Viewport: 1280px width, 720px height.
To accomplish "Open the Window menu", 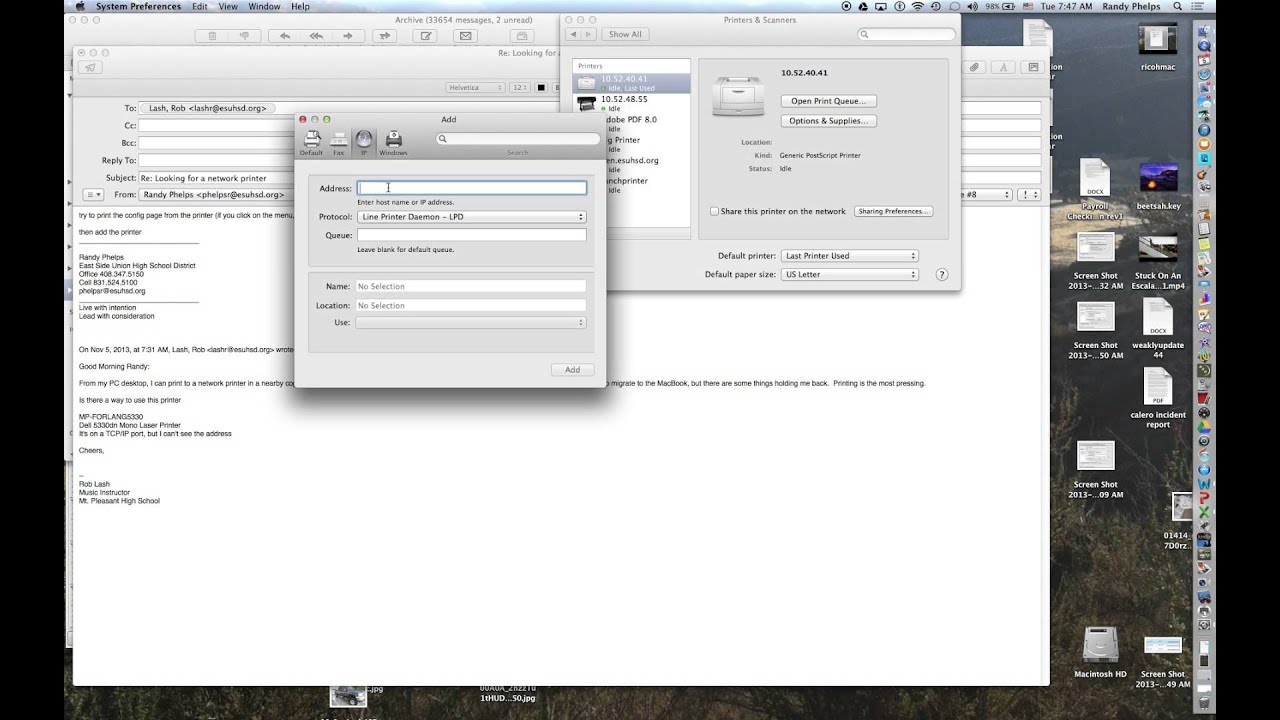I will [264, 6].
